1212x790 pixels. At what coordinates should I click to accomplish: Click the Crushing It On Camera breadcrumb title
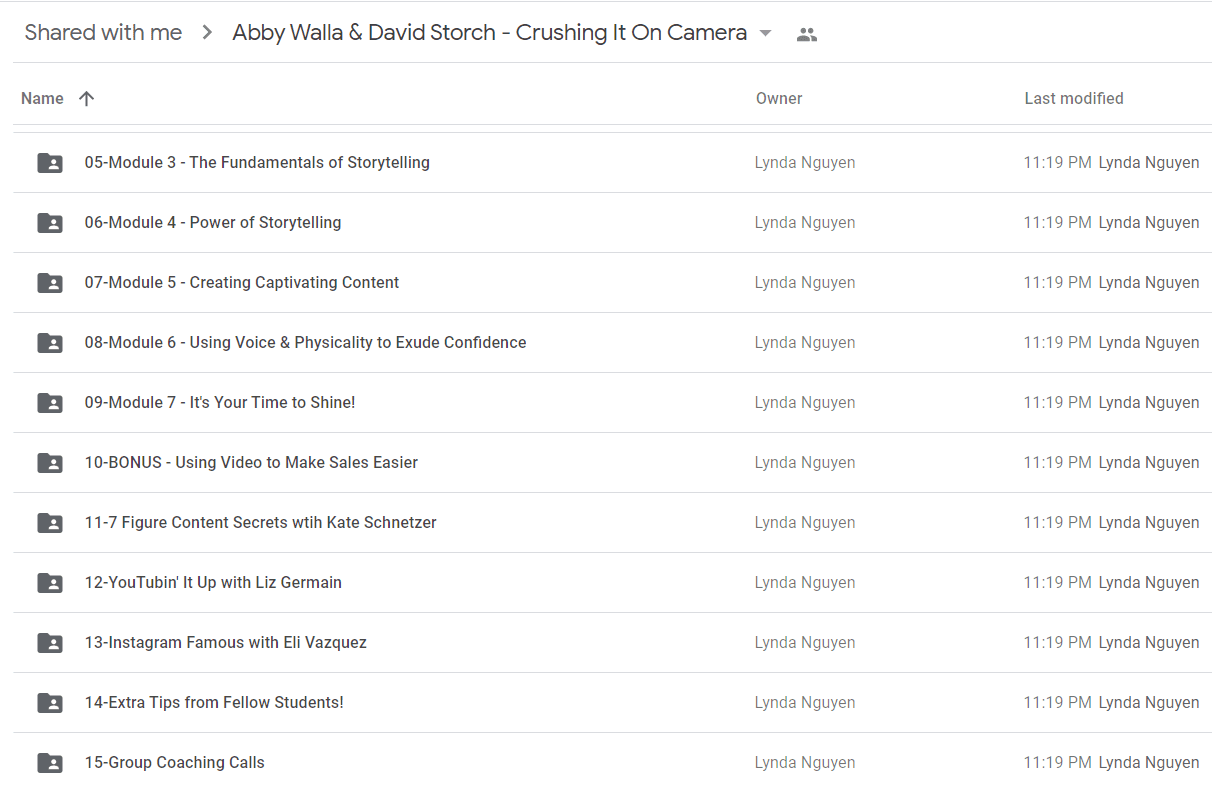pyautogui.click(x=489, y=33)
